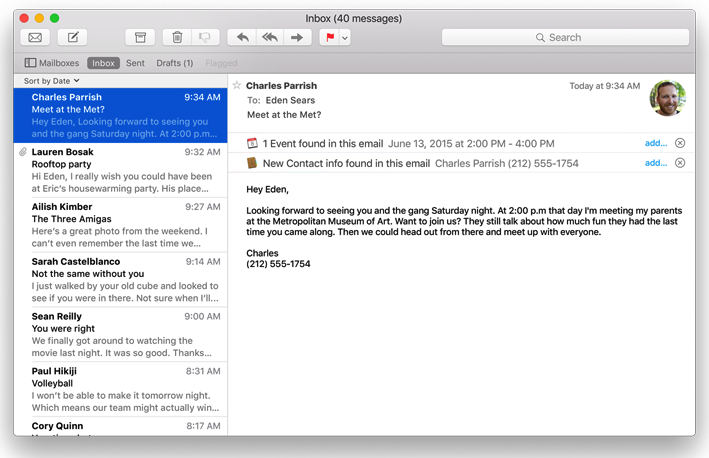
Task: Open the flag color dropdown arrow
Action: click(x=345, y=38)
